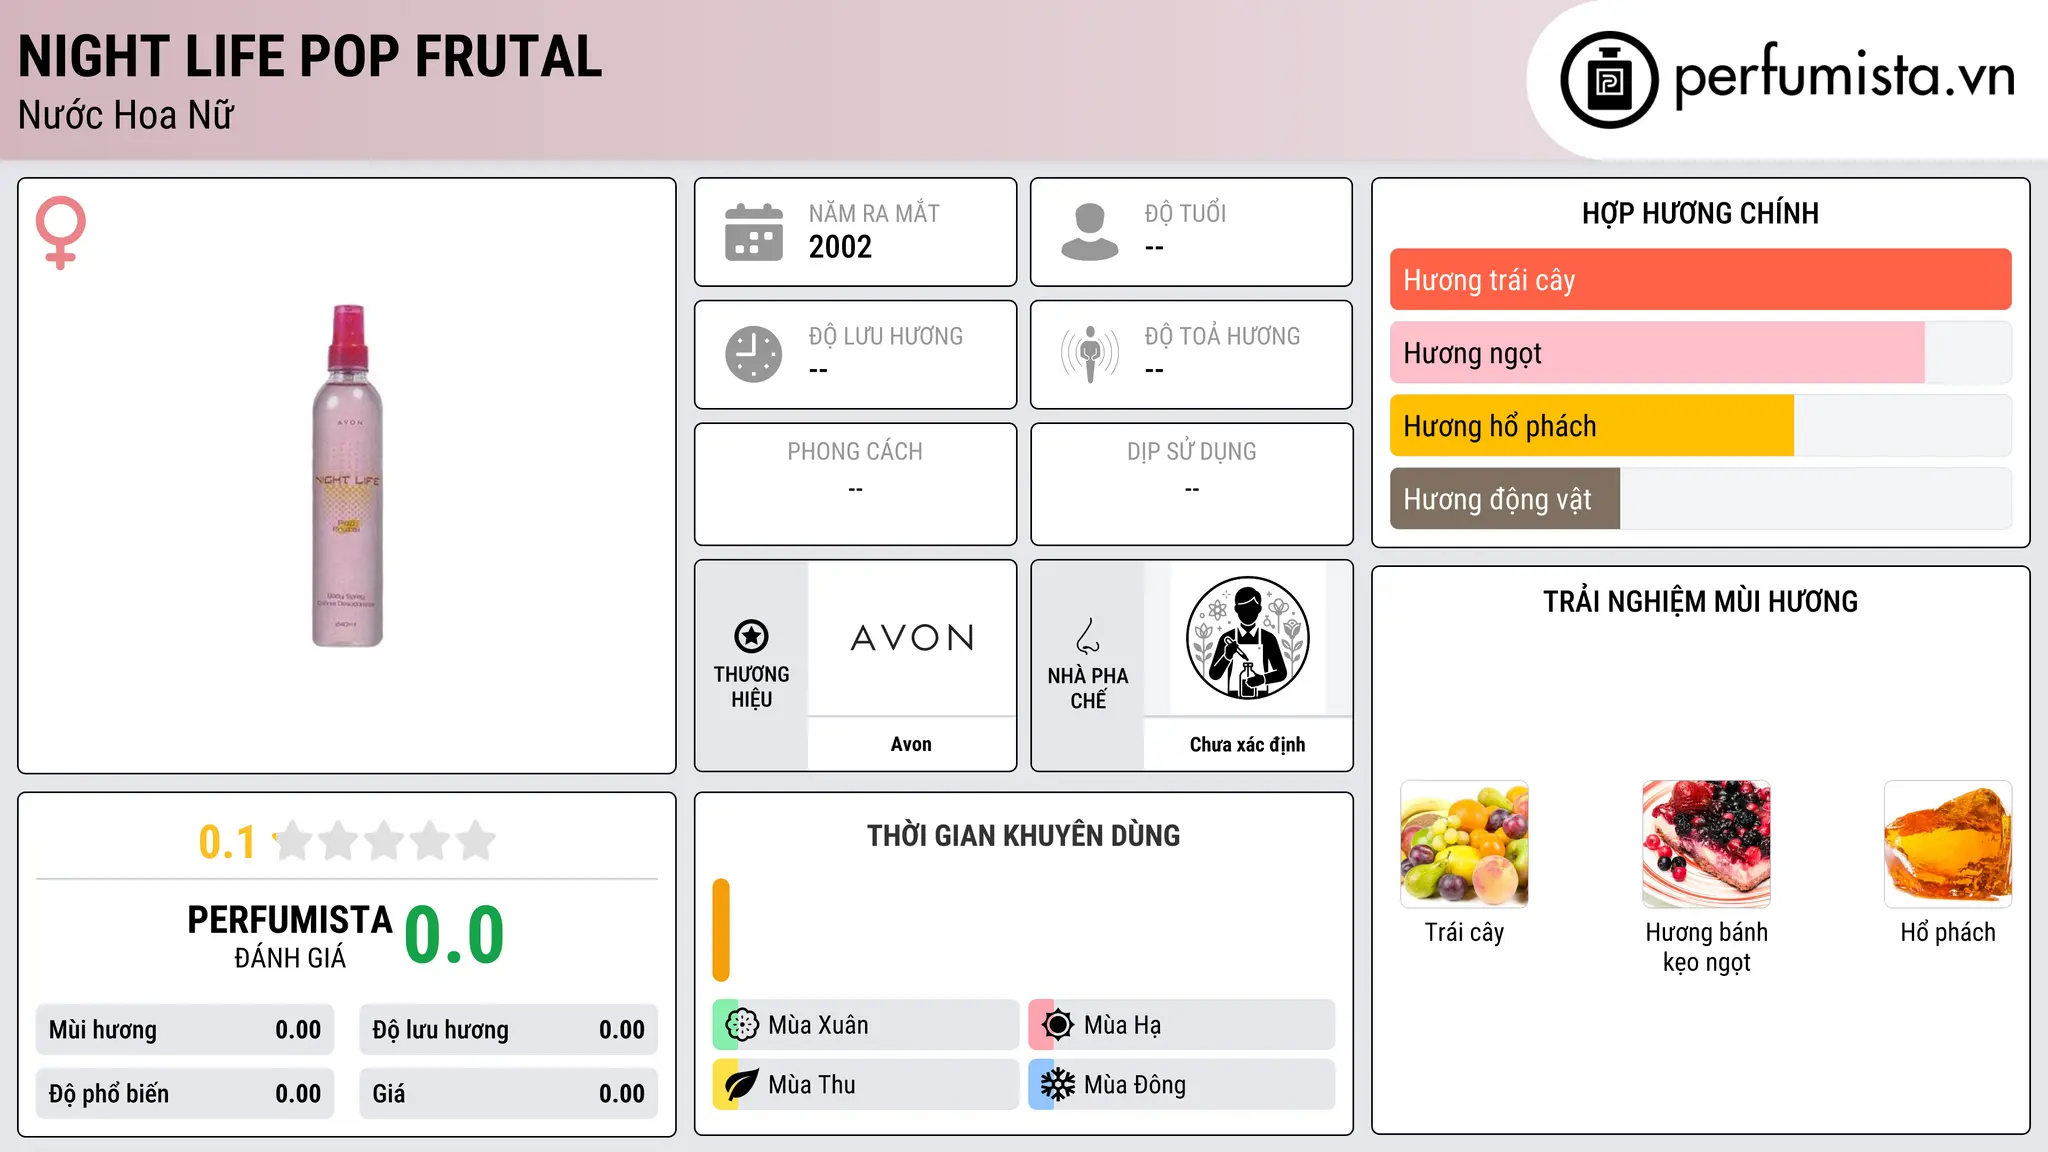Click the leaf icon for Mùa Thu
This screenshot has height=1152, width=2048.
tap(742, 1085)
